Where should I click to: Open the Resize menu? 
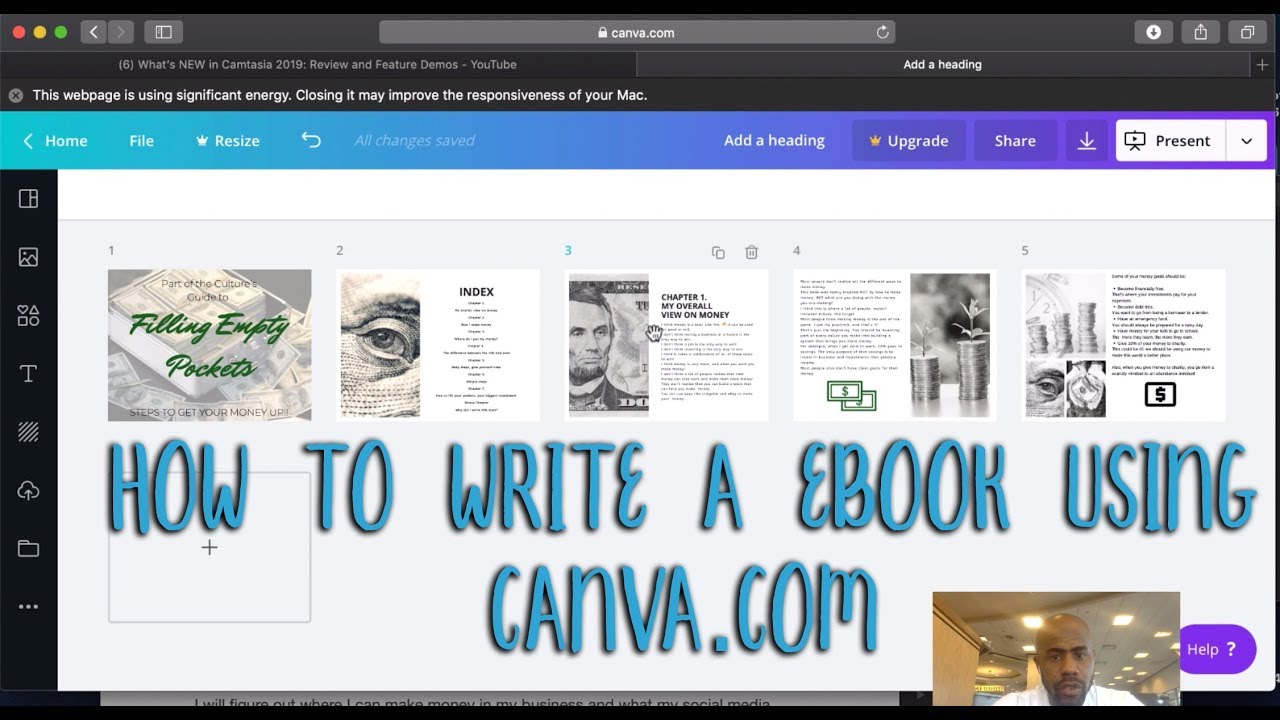tap(227, 141)
